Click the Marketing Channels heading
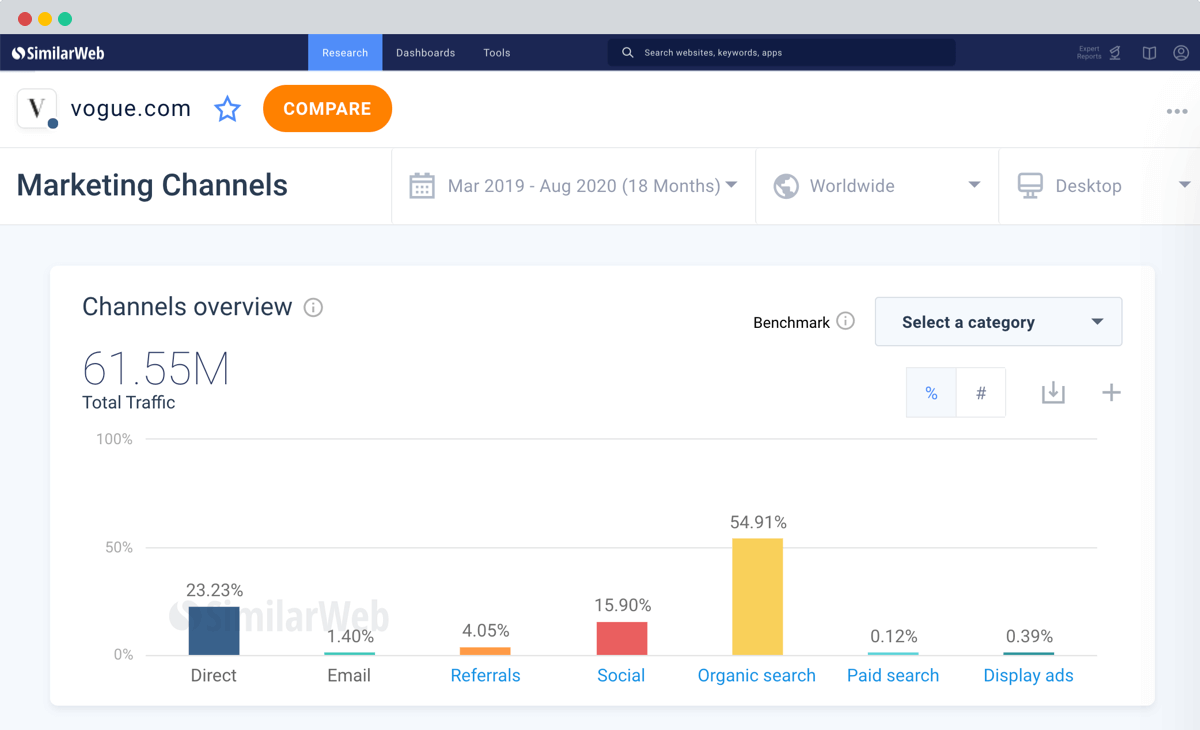 click(152, 185)
